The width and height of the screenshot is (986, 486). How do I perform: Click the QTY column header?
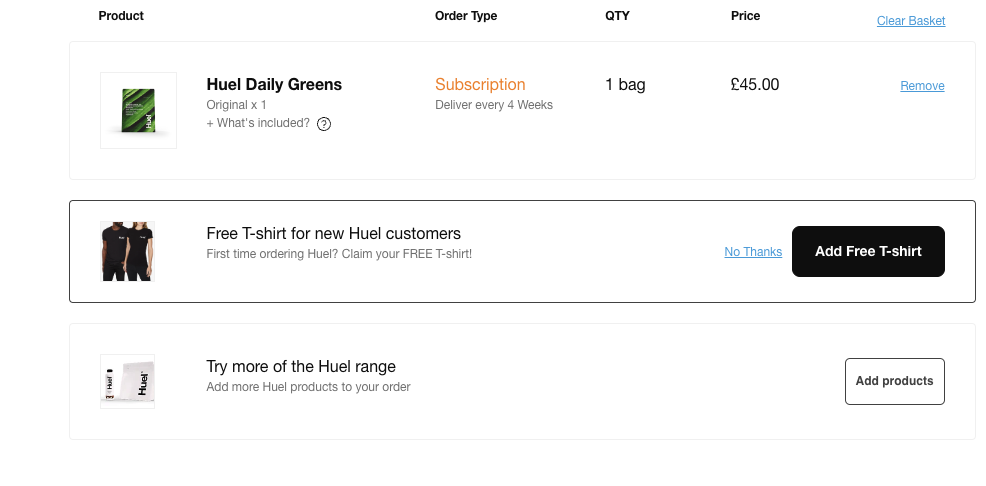[x=617, y=16]
